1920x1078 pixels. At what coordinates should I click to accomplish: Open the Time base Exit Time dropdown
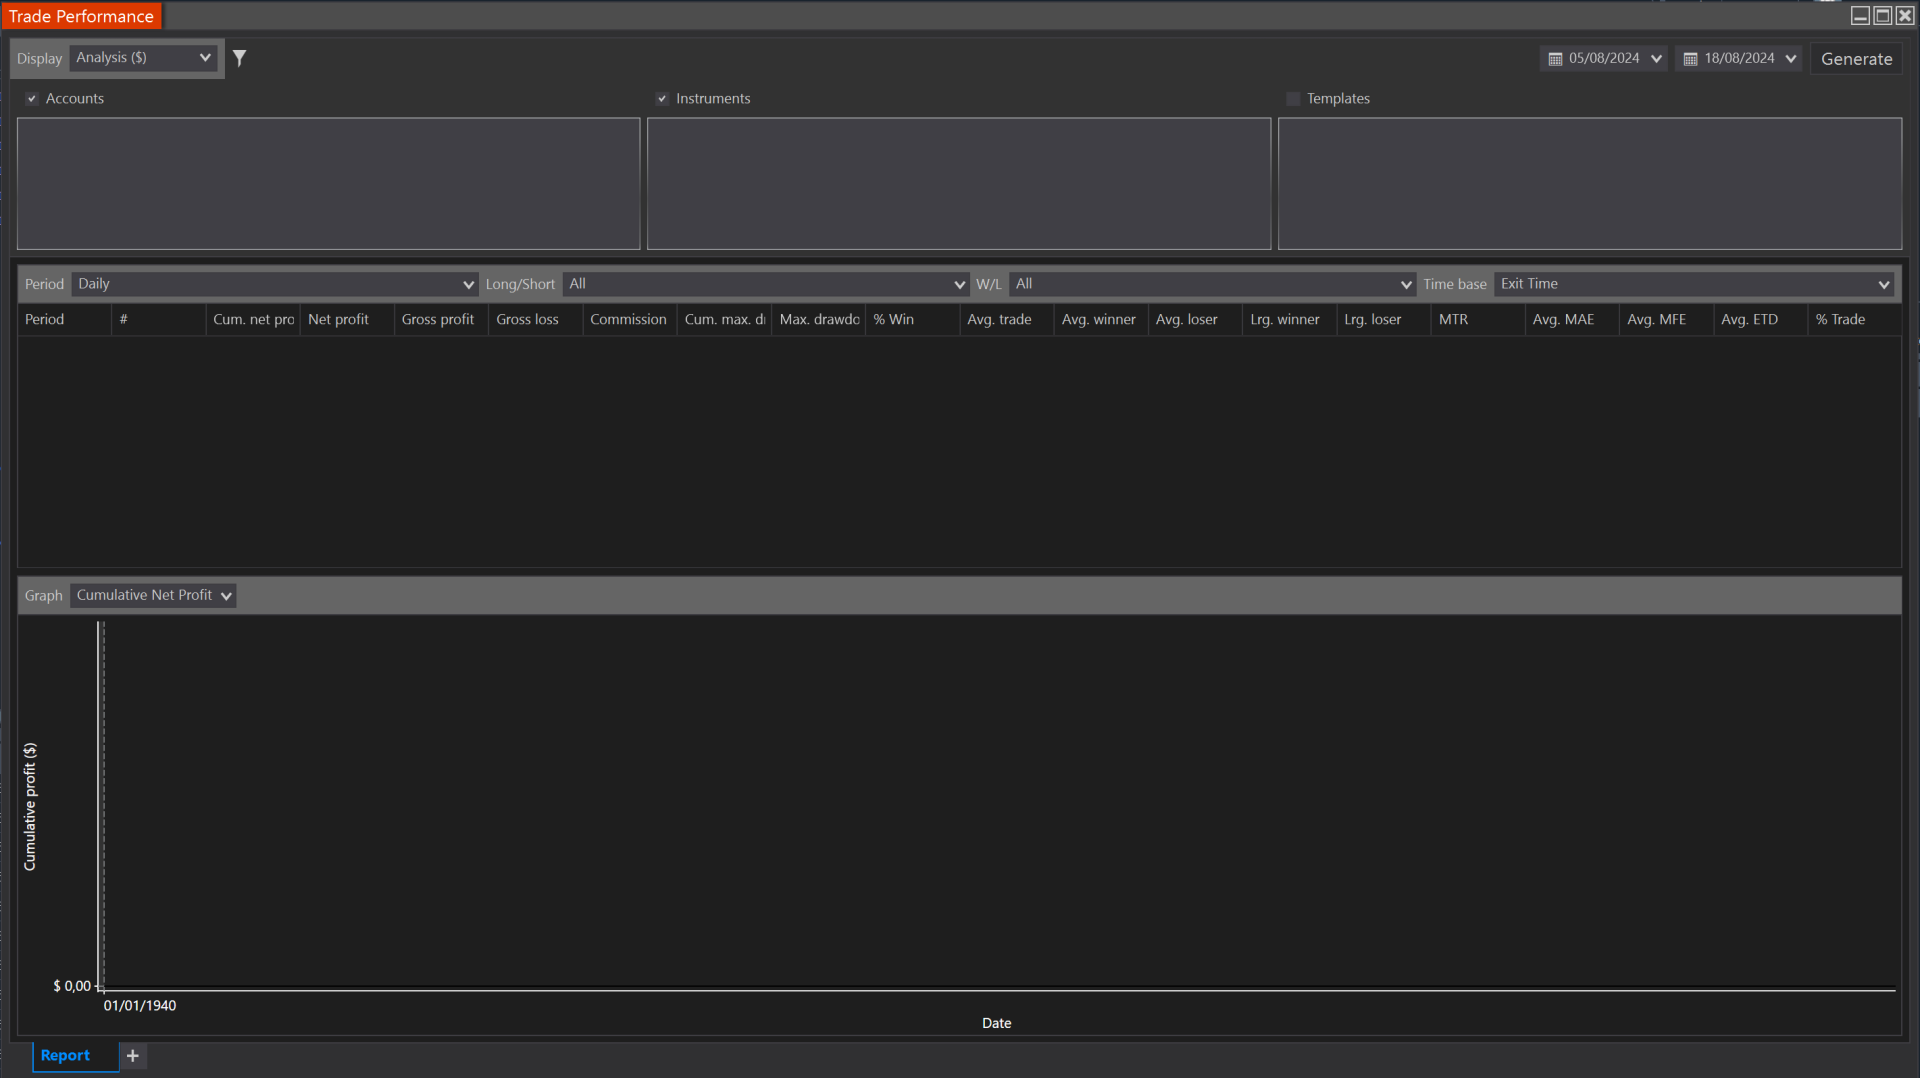pyautogui.click(x=1695, y=284)
